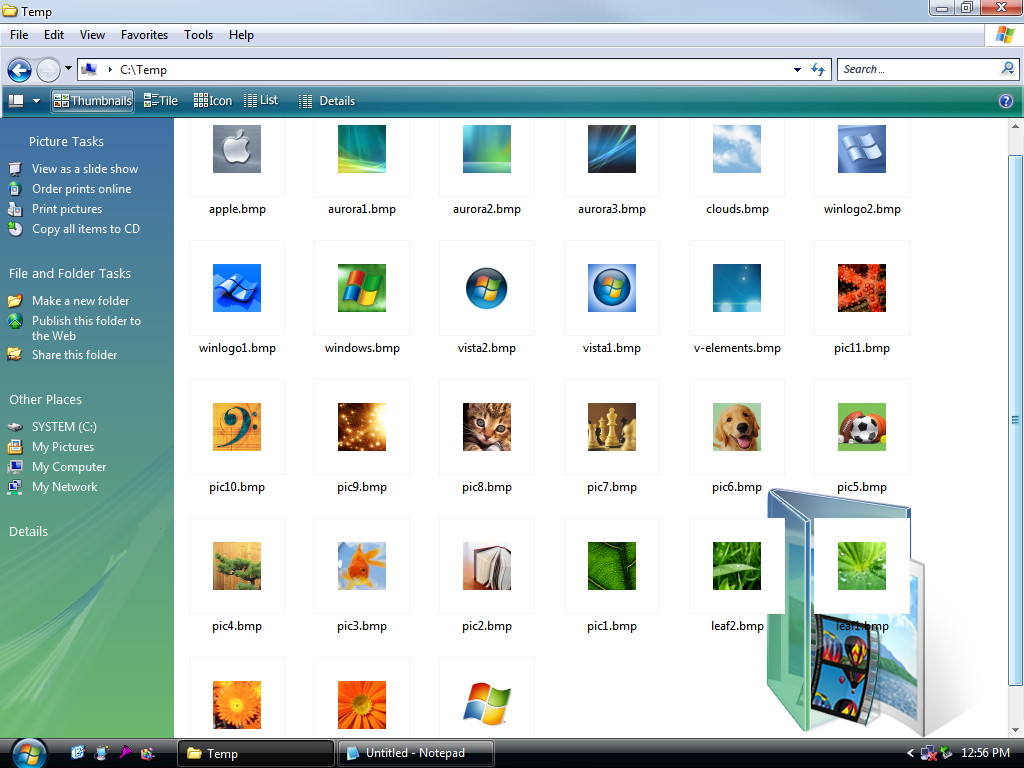
Task: Open the Start menu orb
Action: pos(28,753)
